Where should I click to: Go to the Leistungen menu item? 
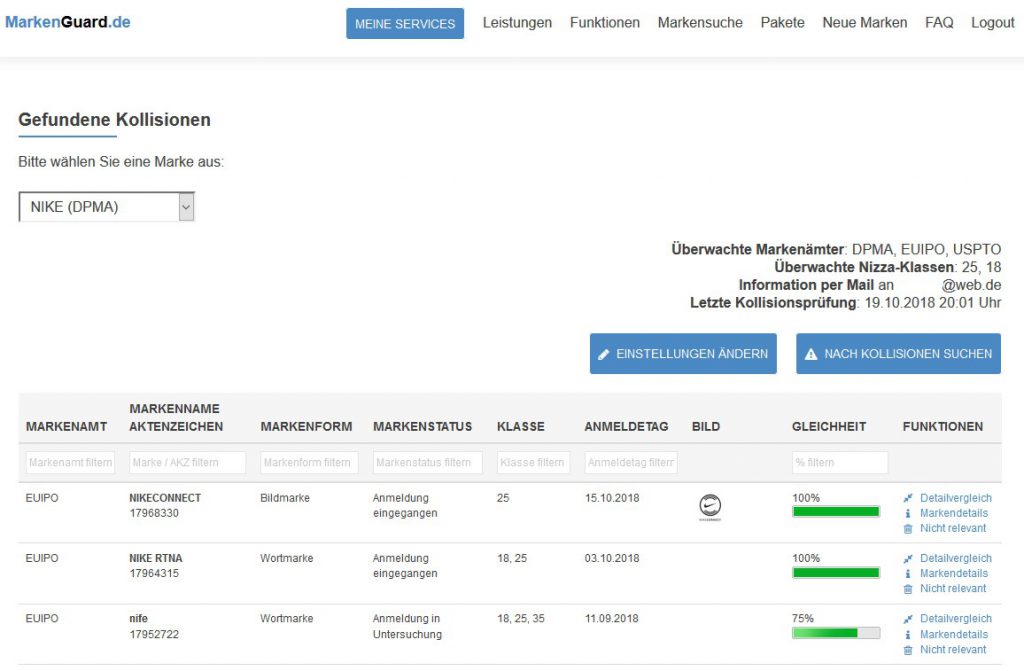tap(517, 23)
